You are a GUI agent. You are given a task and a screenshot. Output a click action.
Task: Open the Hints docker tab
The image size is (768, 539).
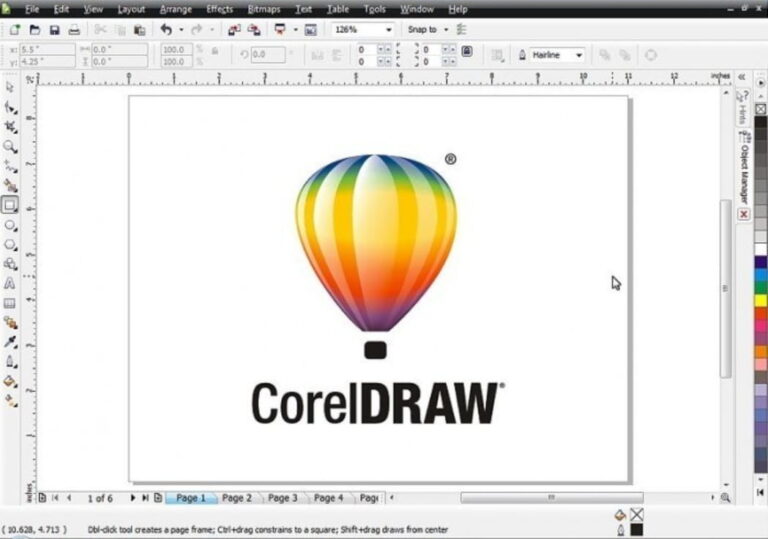(x=744, y=108)
